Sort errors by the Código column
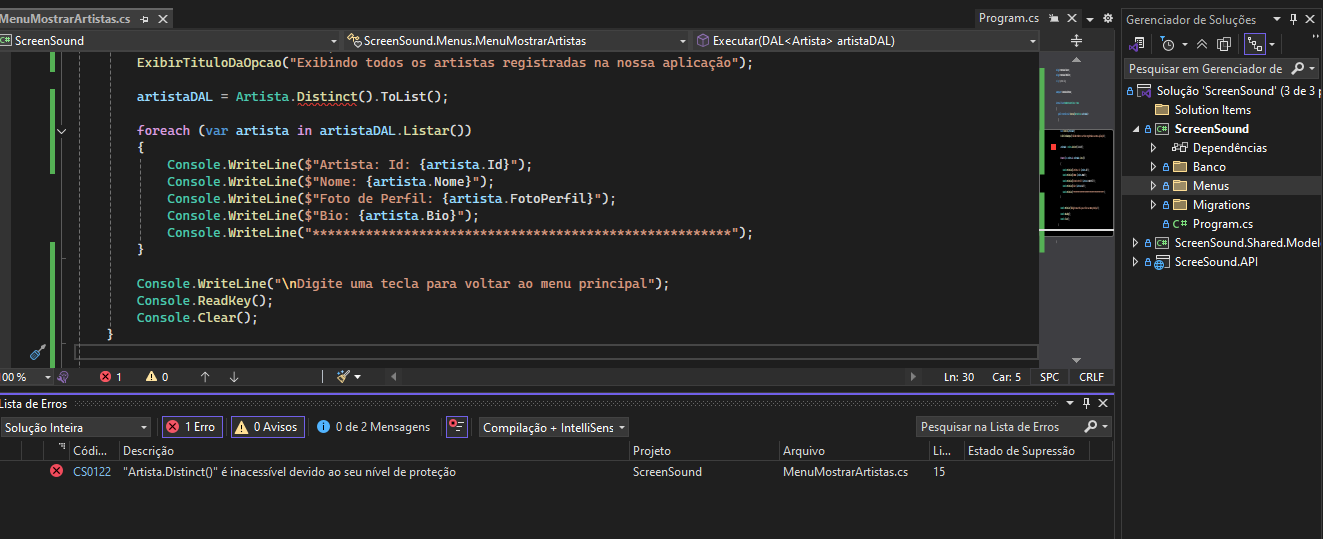The height and width of the screenshot is (539, 1323). click(x=93, y=451)
